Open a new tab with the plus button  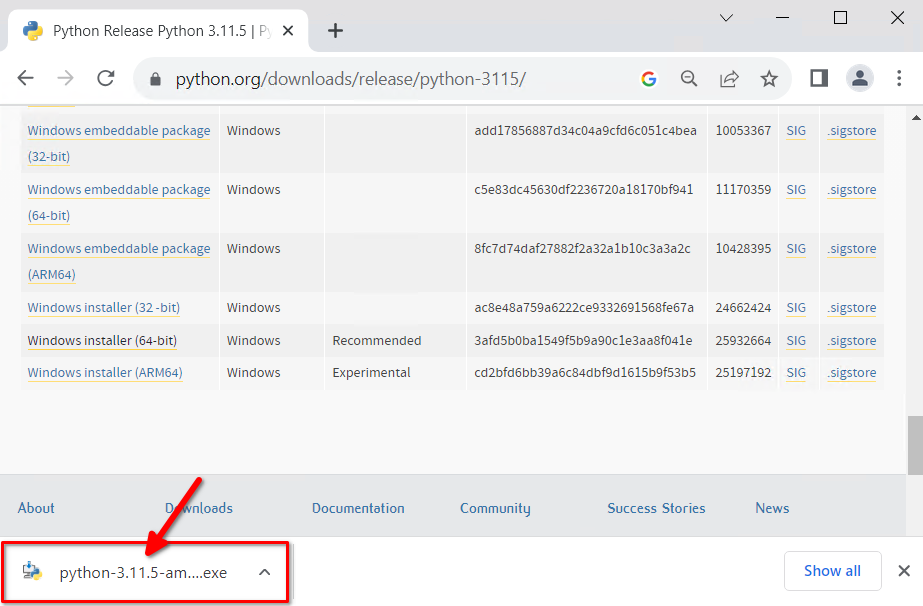point(335,31)
